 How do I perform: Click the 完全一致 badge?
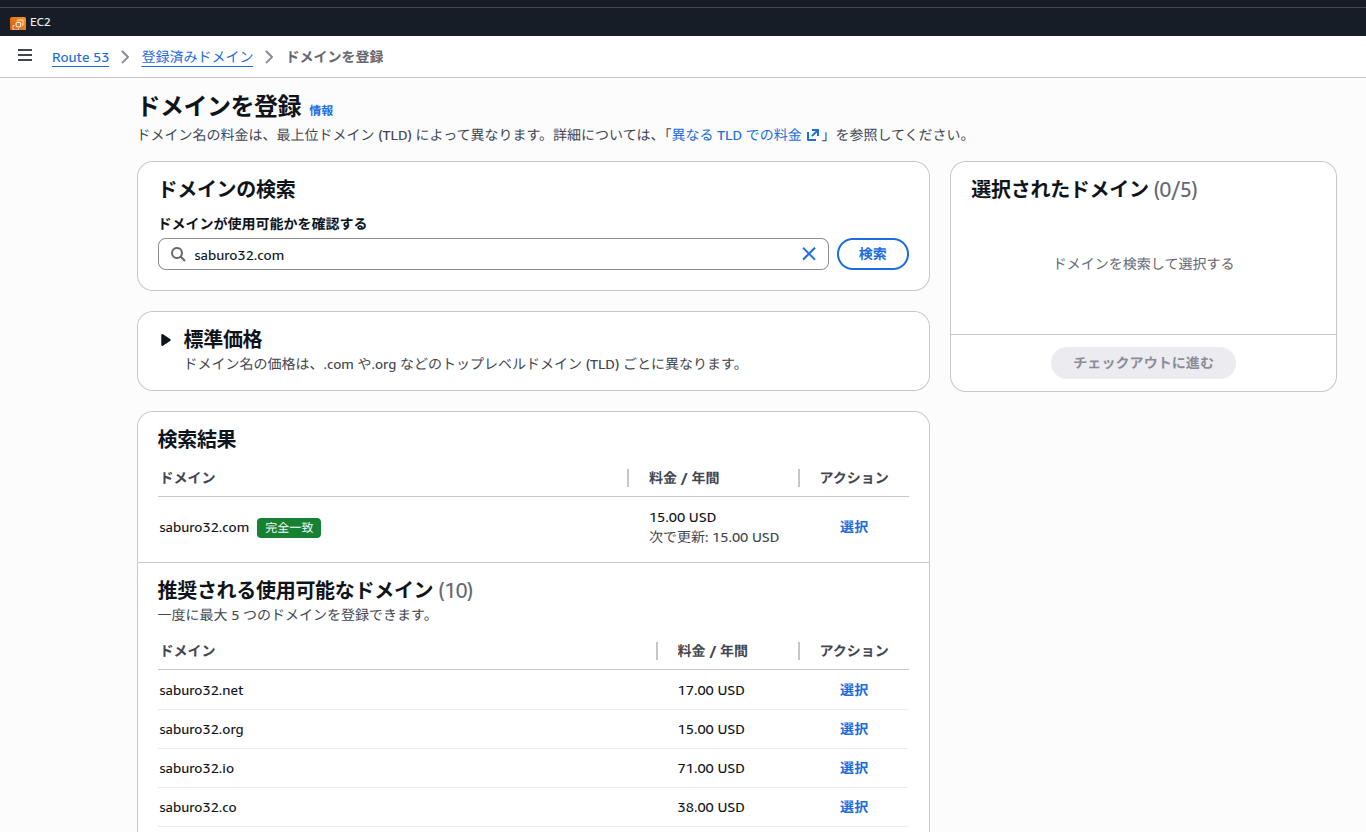tap(289, 528)
